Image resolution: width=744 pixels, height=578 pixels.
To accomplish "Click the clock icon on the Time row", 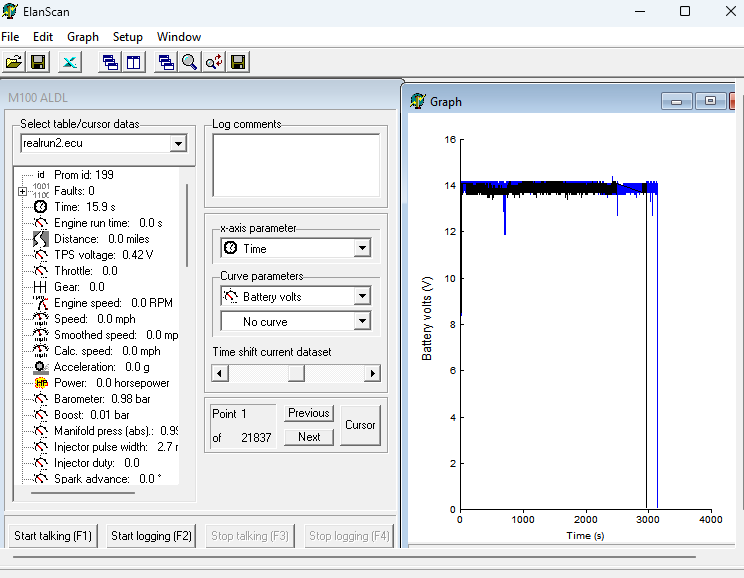I will [x=41, y=207].
